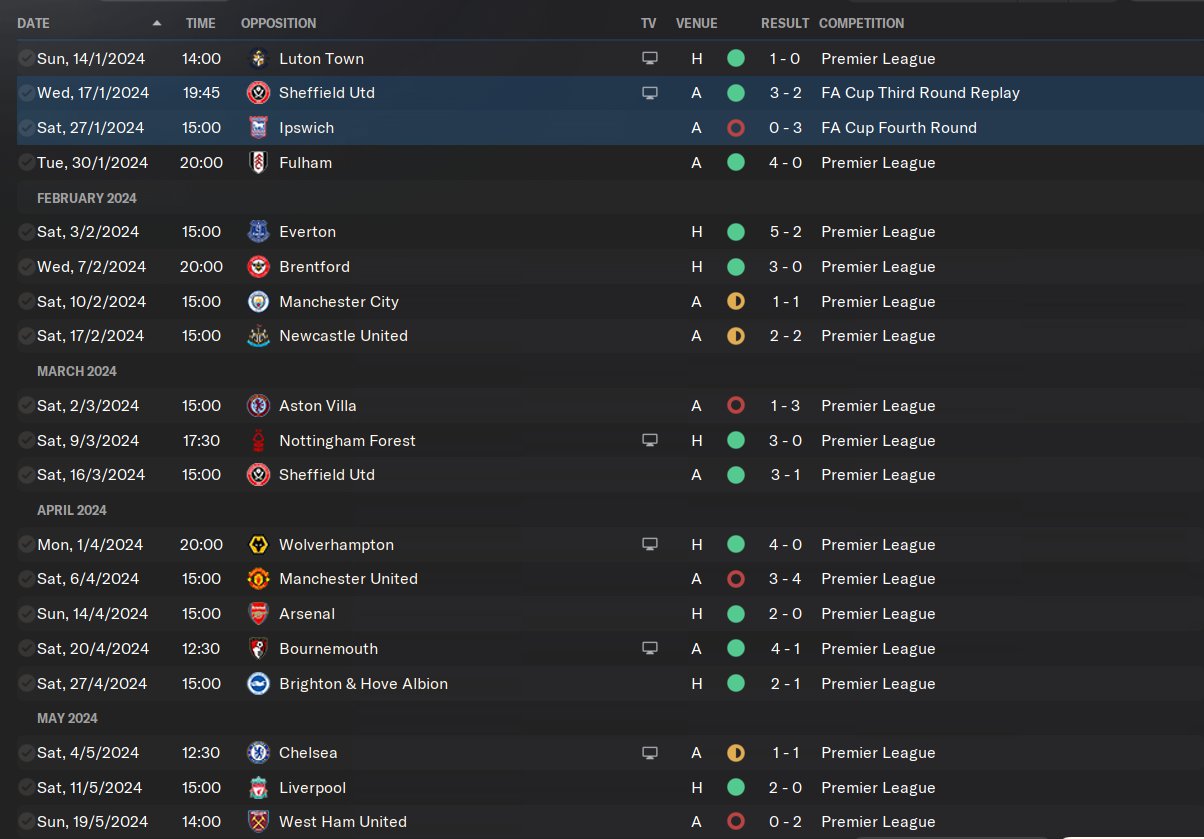Toggle the check mark on the Arsenal fixture
The height and width of the screenshot is (839, 1204).
pyautogui.click(x=26, y=614)
